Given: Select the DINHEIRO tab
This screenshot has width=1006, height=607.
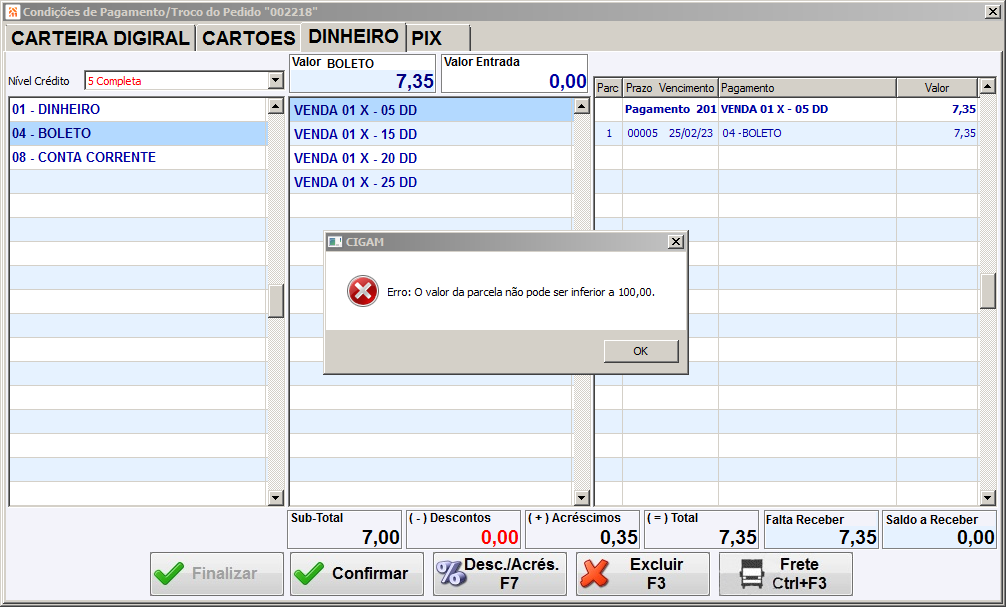Looking at the screenshot, I should (x=354, y=37).
